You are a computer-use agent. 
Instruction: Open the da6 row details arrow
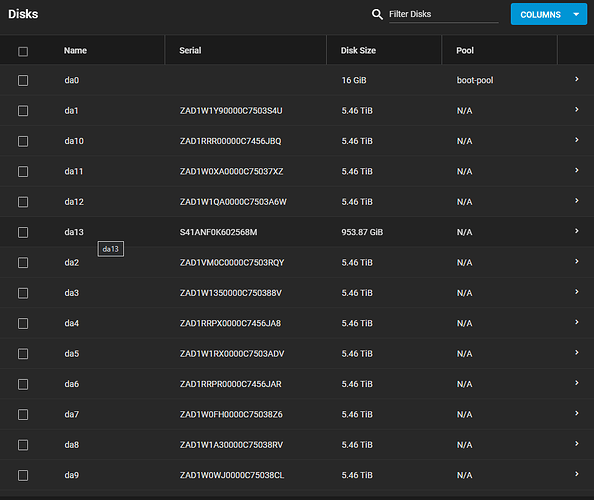[x=577, y=383]
